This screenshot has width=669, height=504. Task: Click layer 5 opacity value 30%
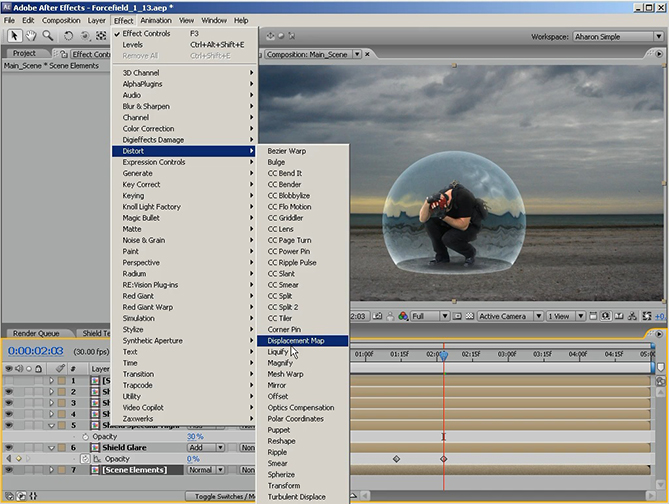coord(195,437)
